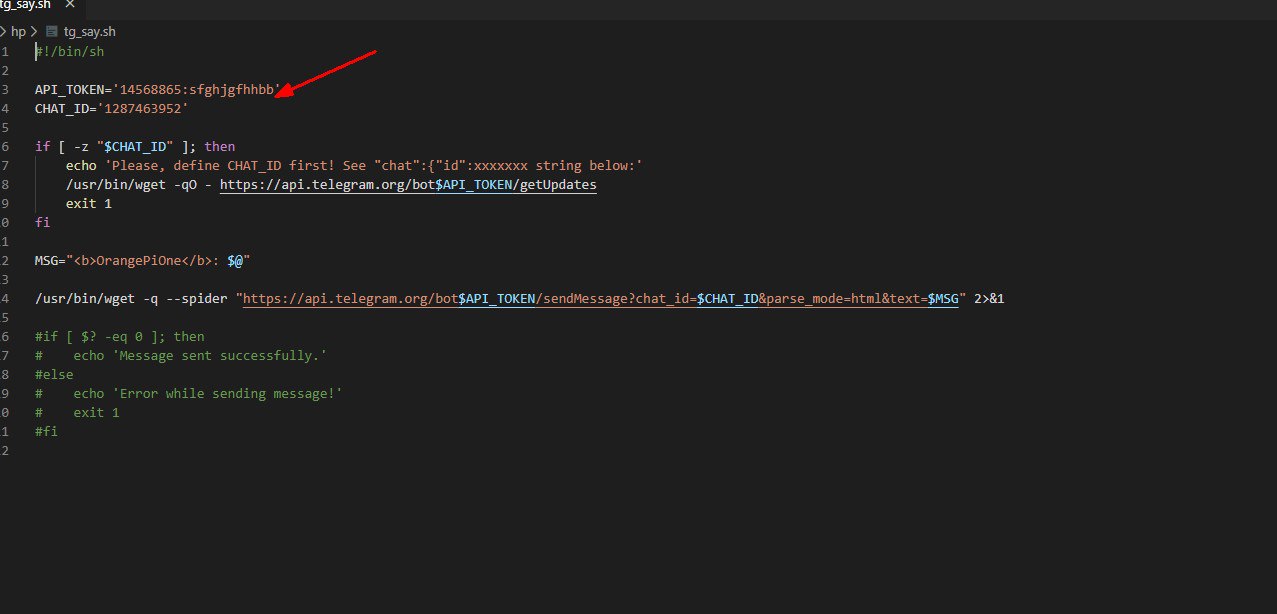1277x614 pixels.
Task: Click line number beside the MSG= line
Action: coord(5,261)
